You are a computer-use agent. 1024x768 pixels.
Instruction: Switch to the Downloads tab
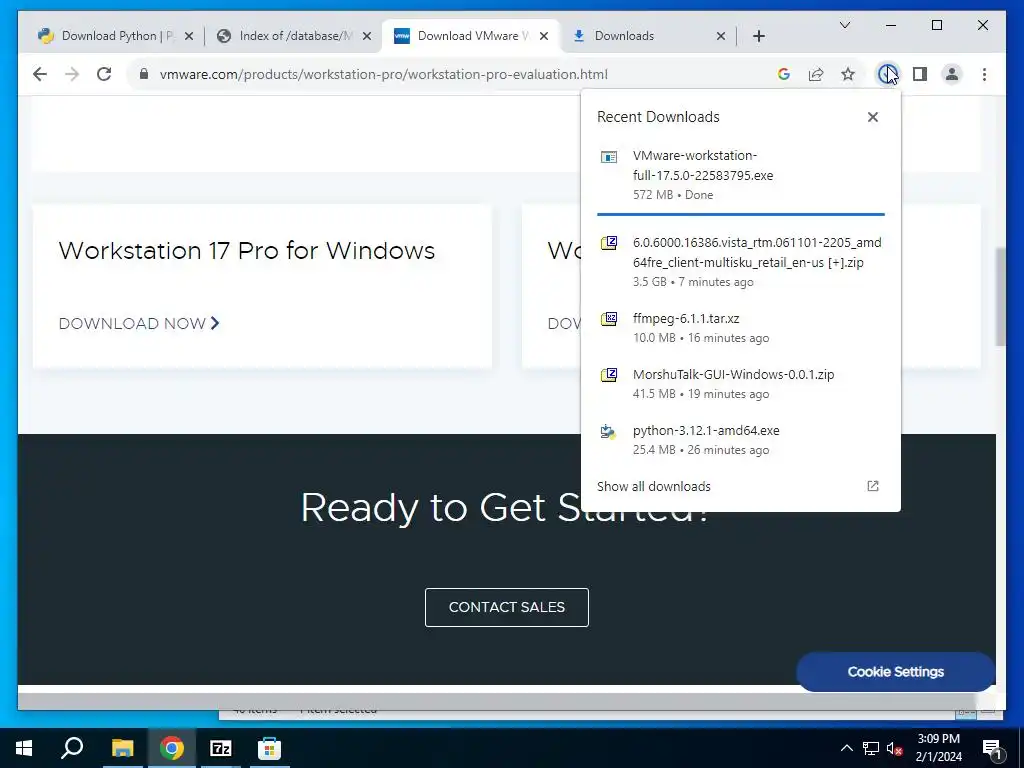648,36
